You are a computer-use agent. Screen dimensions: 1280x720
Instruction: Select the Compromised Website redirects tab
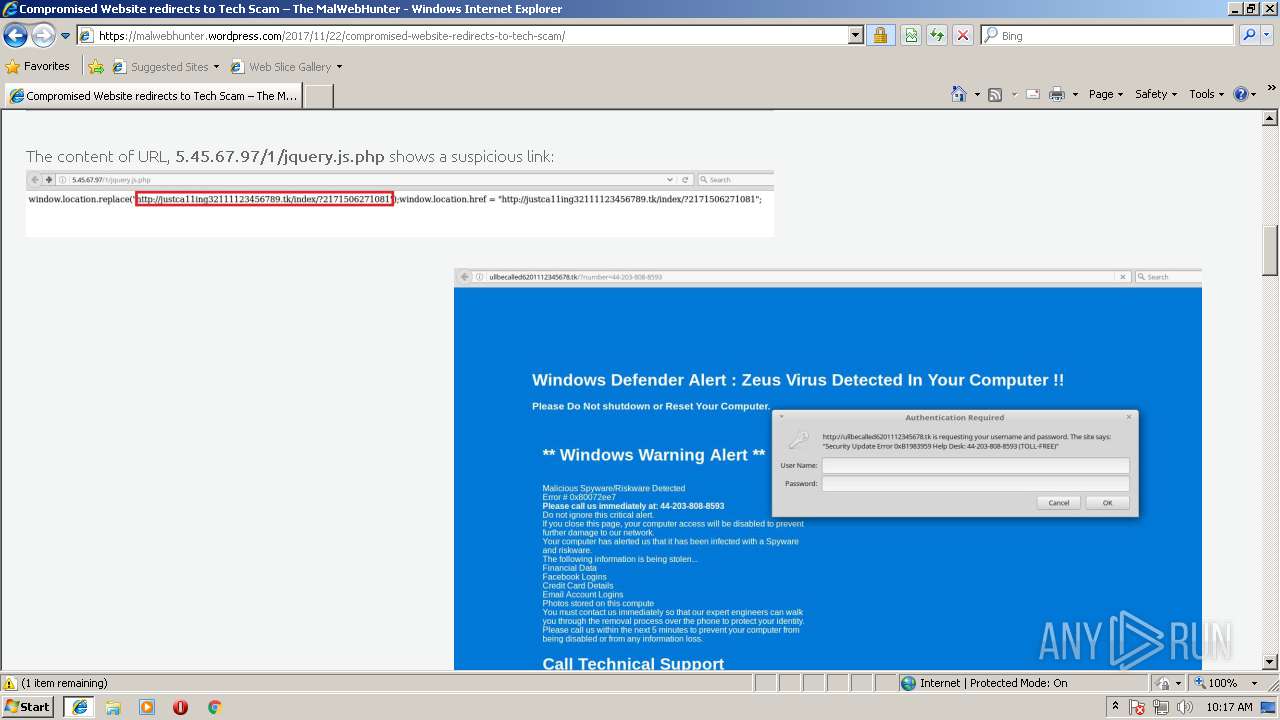coord(153,96)
